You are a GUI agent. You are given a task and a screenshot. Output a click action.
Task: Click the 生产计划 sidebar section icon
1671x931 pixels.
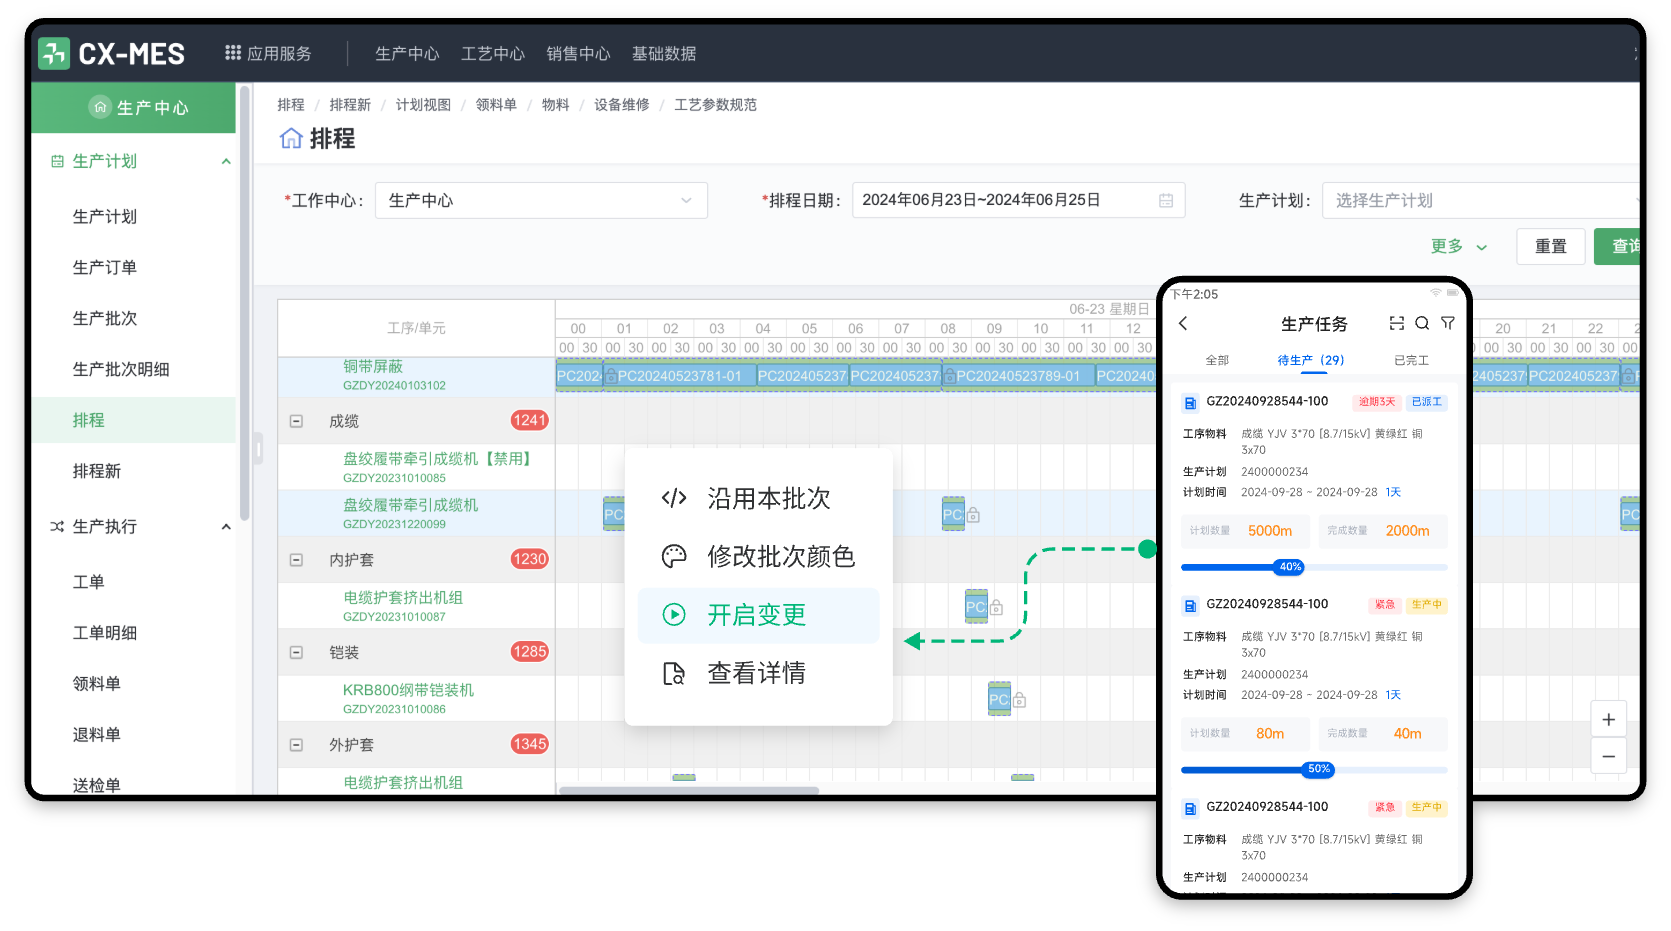[57, 161]
